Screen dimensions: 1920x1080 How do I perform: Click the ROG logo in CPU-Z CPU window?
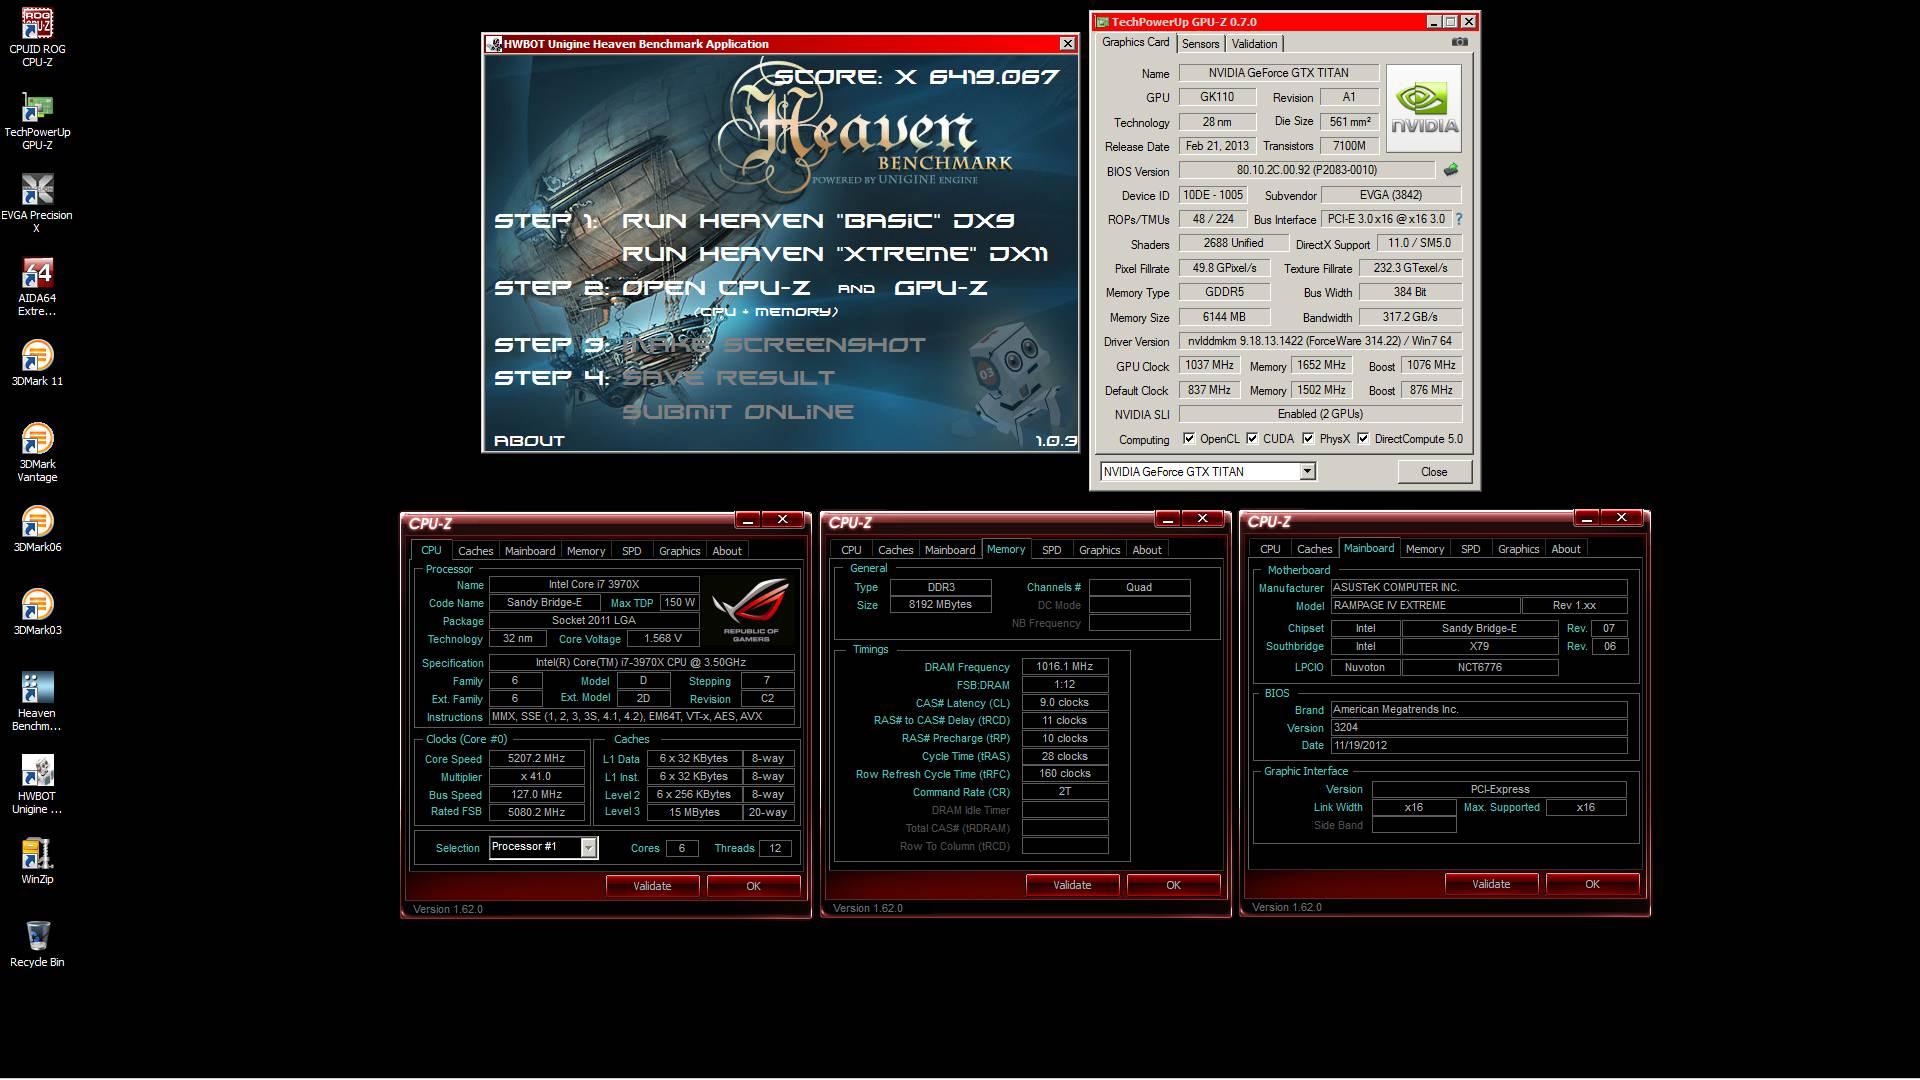point(751,610)
